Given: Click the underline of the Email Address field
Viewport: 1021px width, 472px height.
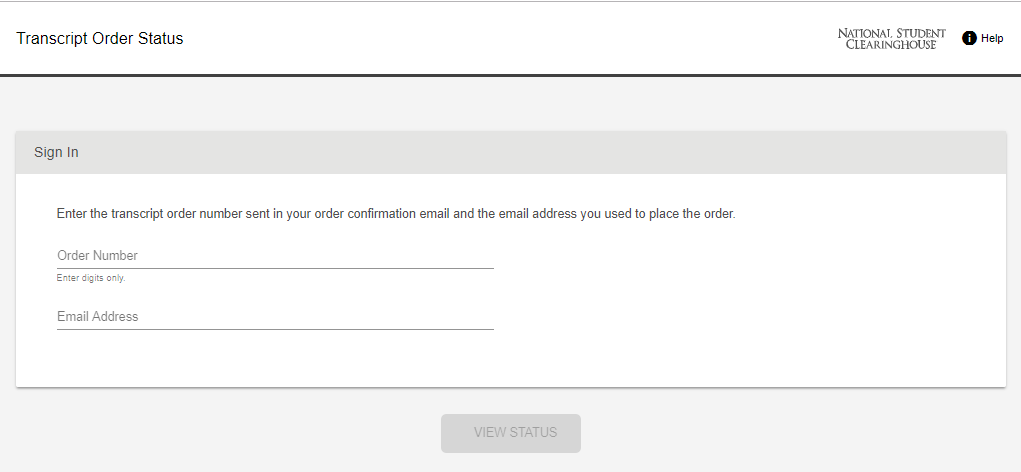Looking at the screenshot, I should pyautogui.click(x=275, y=329).
